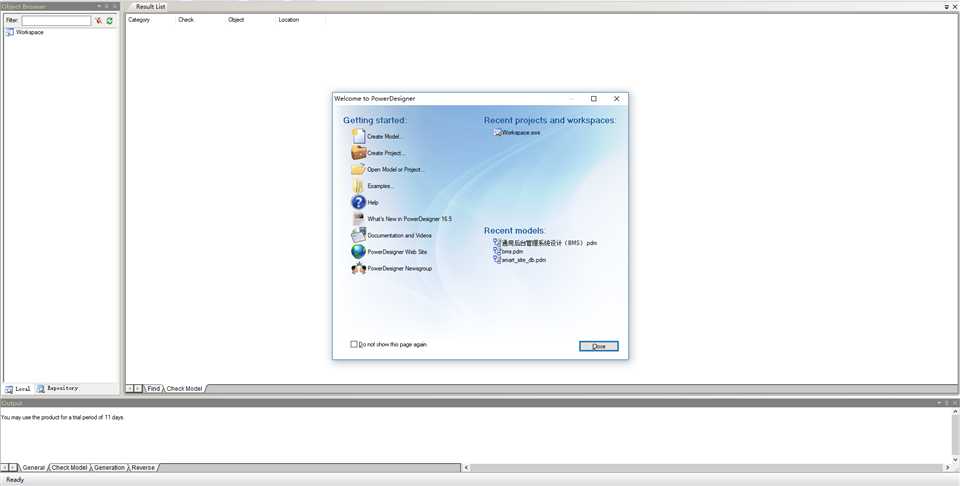960x486 pixels.
Task: Click the green refresh filter icon
Action: 110,21
